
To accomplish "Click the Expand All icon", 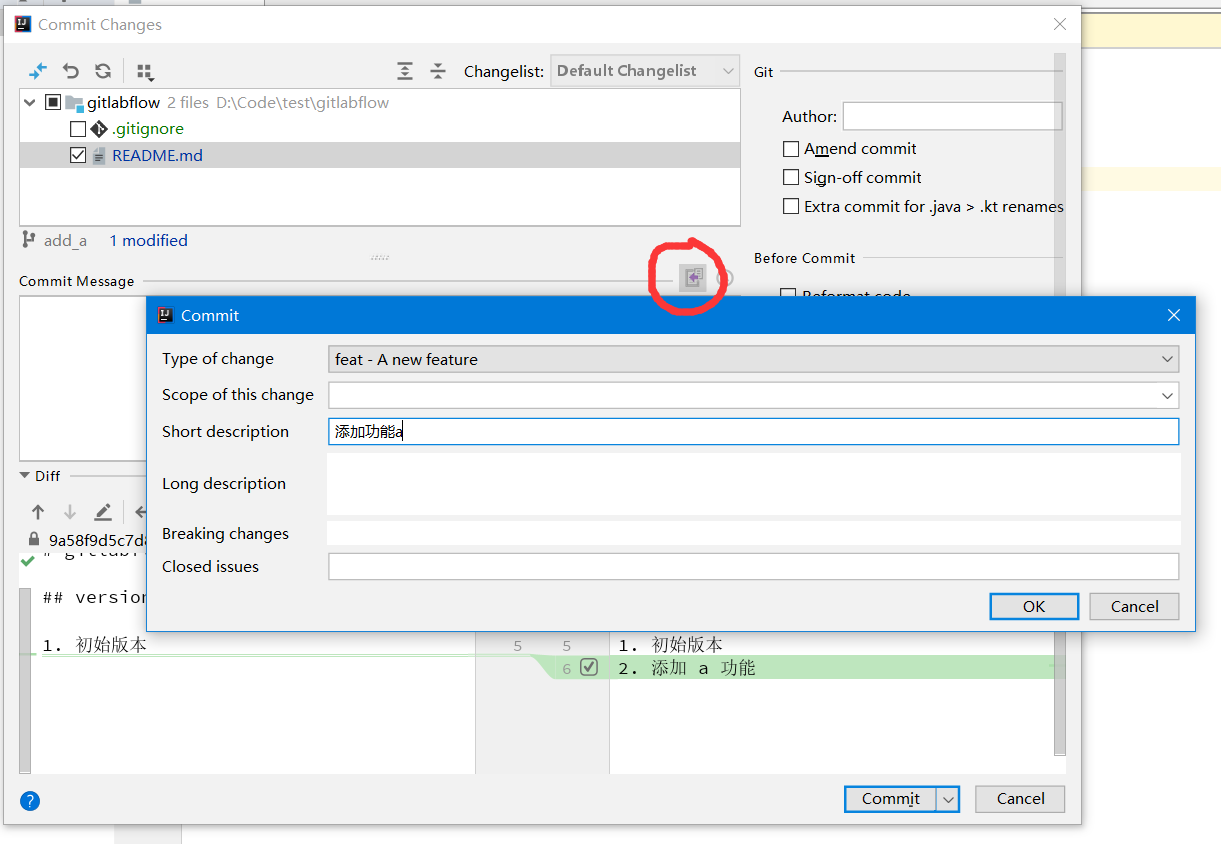I will 405,71.
